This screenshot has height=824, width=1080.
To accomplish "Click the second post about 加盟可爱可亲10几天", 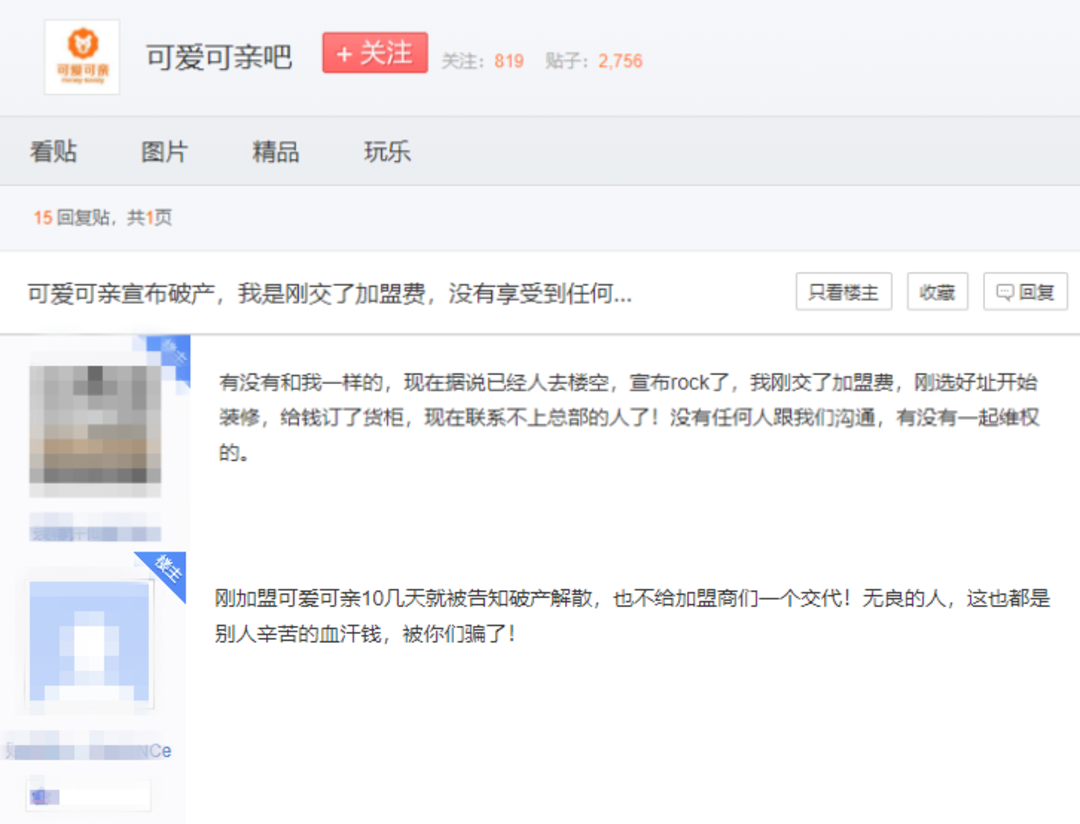I will pos(632,615).
